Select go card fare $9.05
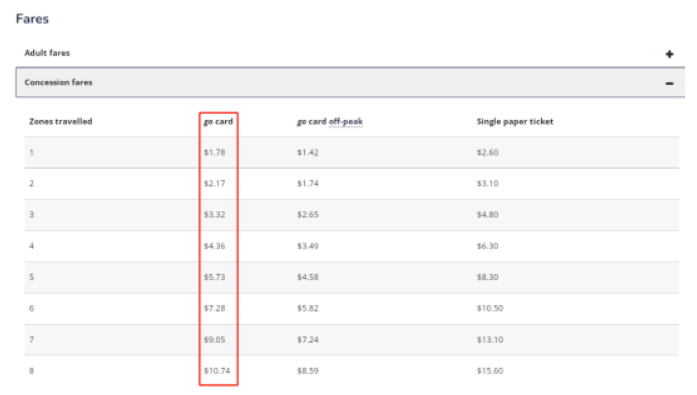This screenshot has width=697, height=395. (215, 339)
